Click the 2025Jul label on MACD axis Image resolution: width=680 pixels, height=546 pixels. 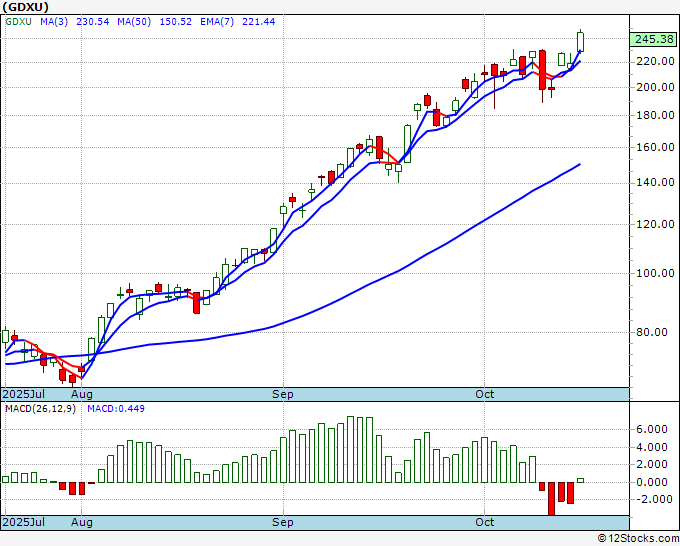click(x=23, y=522)
